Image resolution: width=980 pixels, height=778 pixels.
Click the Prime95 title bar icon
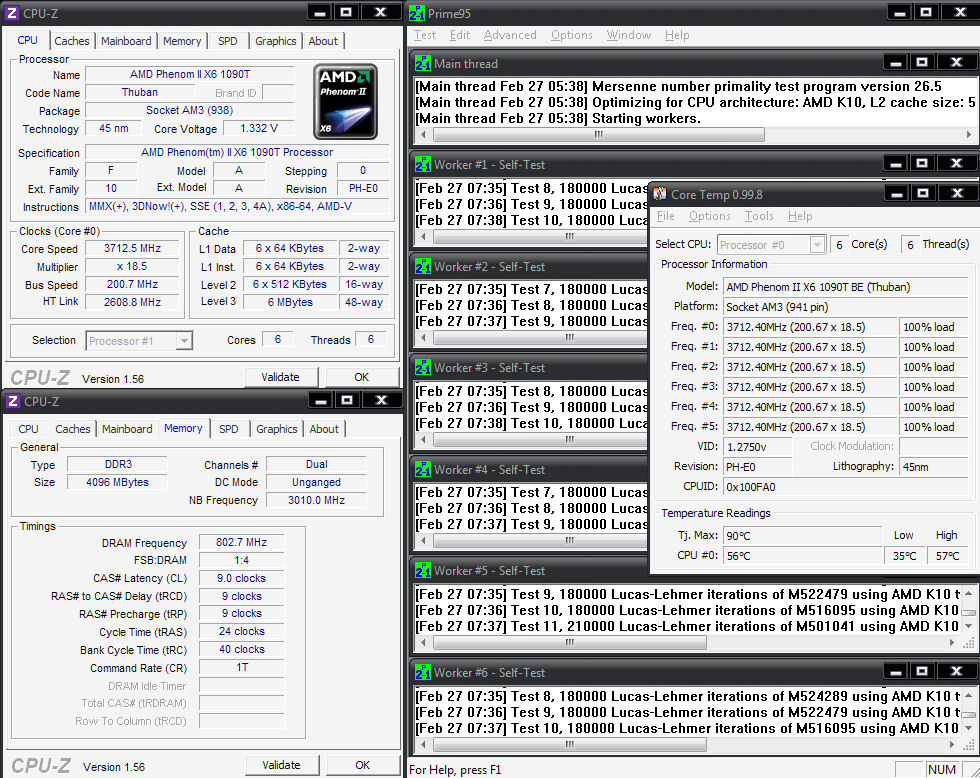click(417, 13)
